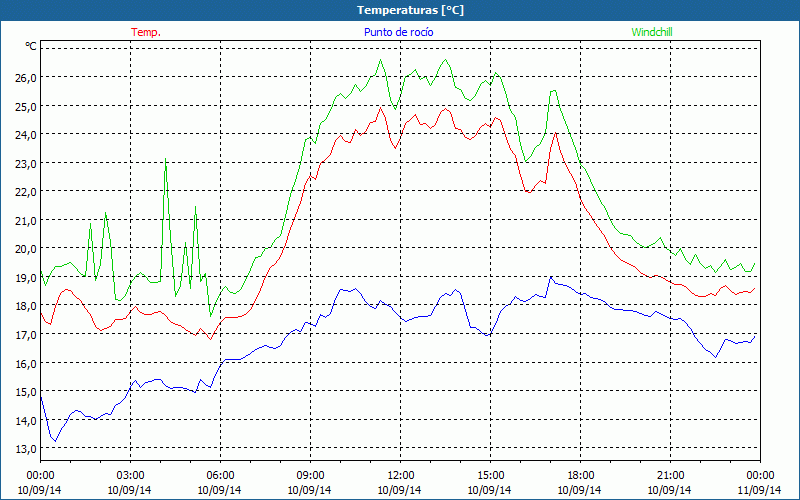The image size is (800, 500).
Task: Click the 19,0 y-axis value
Action: pos(27,278)
